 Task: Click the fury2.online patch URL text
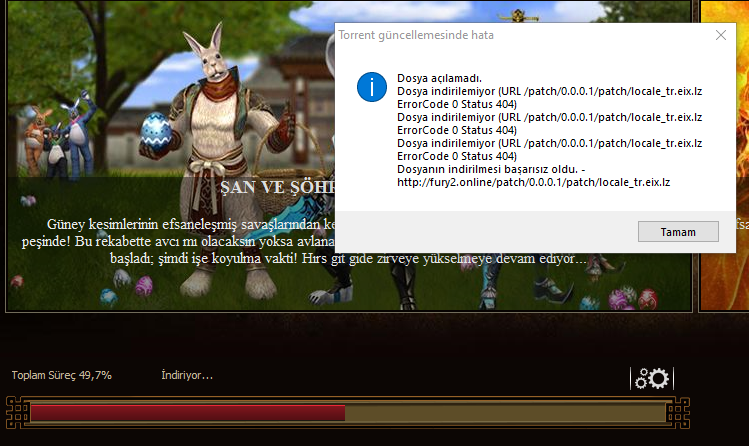click(534, 182)
